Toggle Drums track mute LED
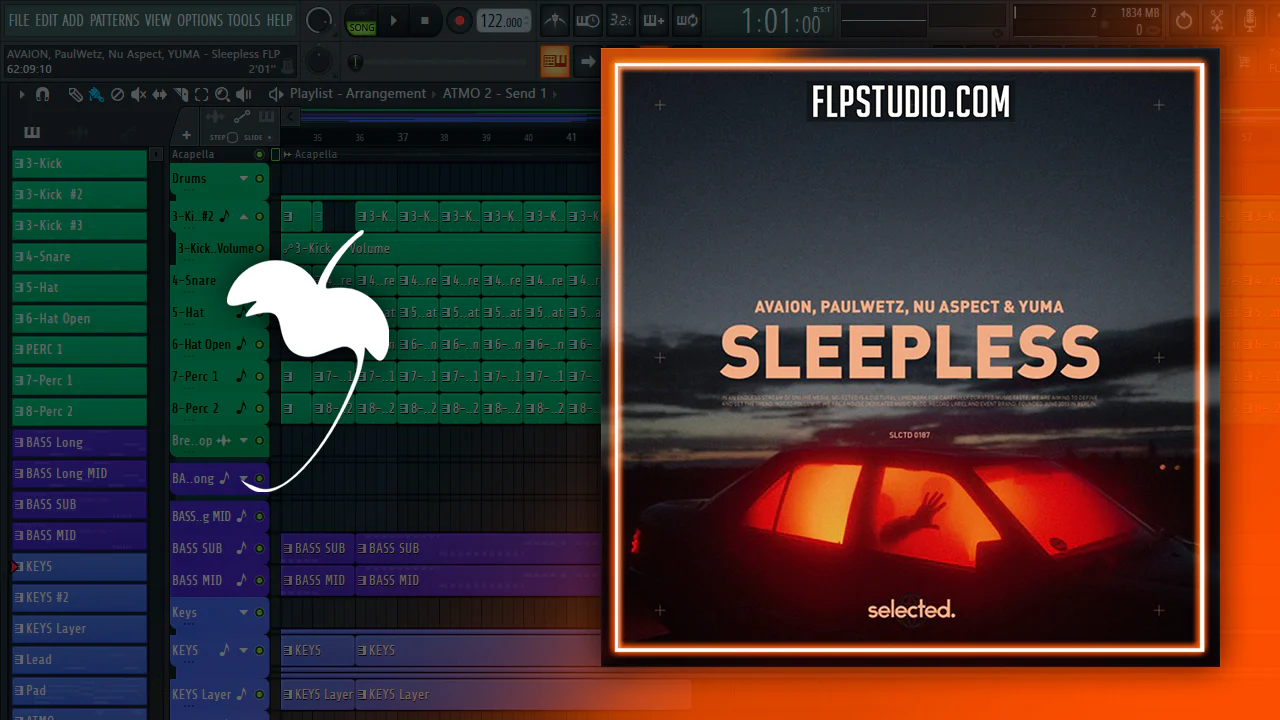 (260, 179)
